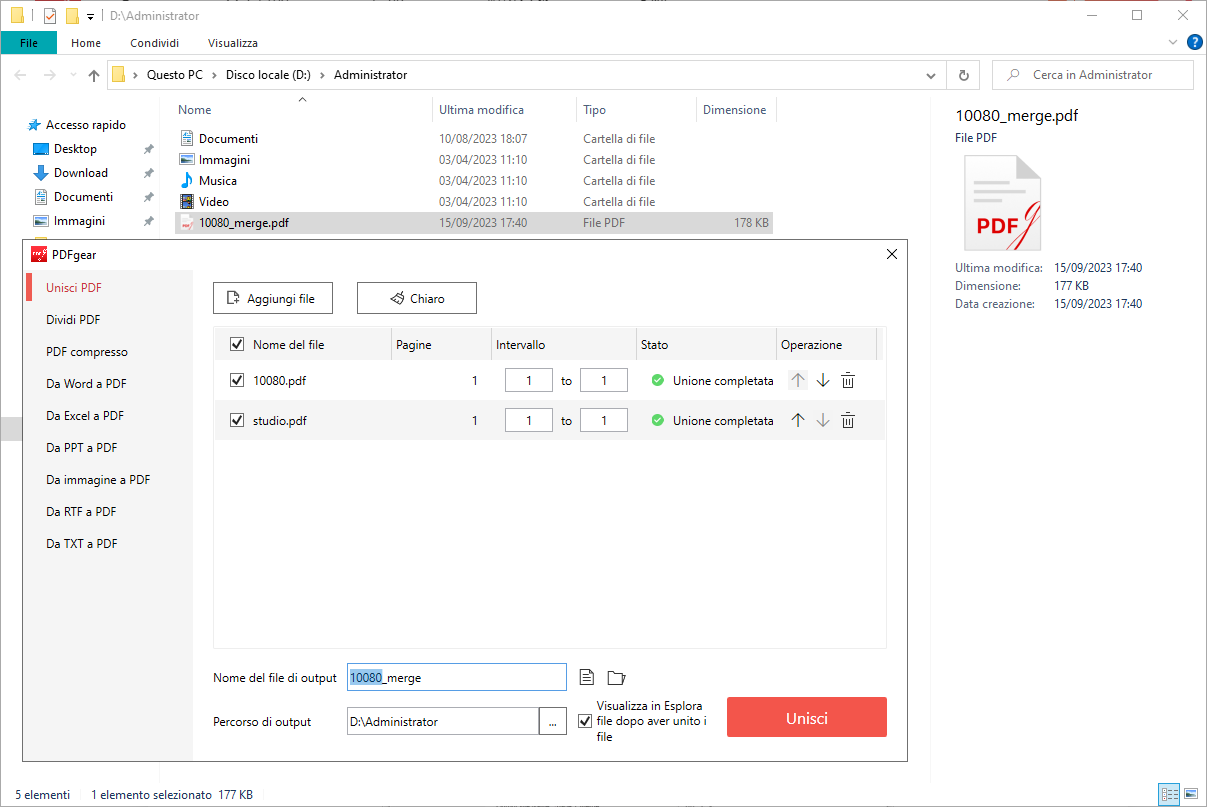This screenshot has height=807, width=1207.
Task: Open output folder icon beside file name
Action: [616, 678]
